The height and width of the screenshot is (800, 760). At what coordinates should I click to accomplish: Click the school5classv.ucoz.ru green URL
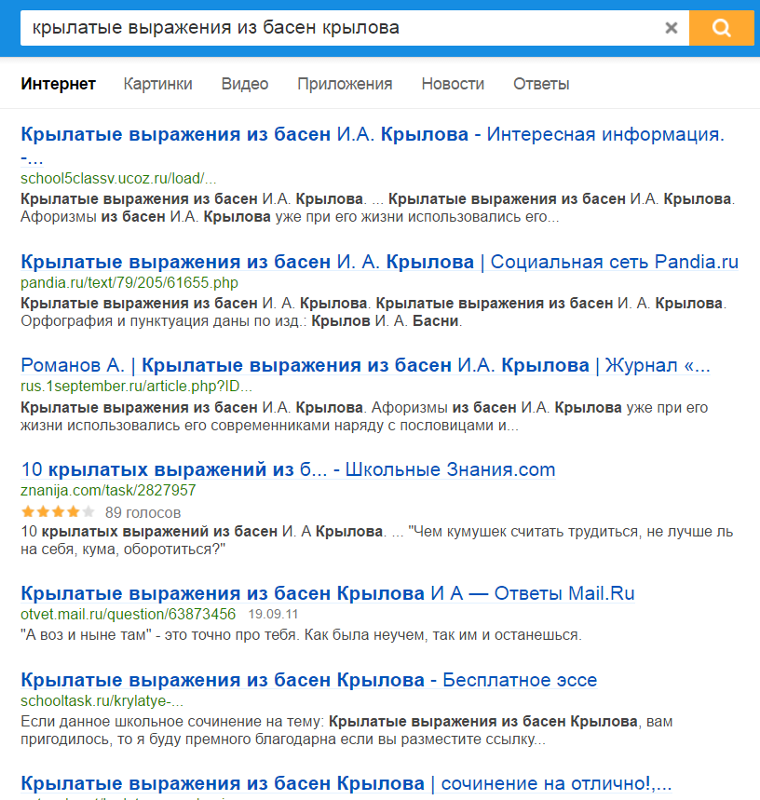pos(118,178)
